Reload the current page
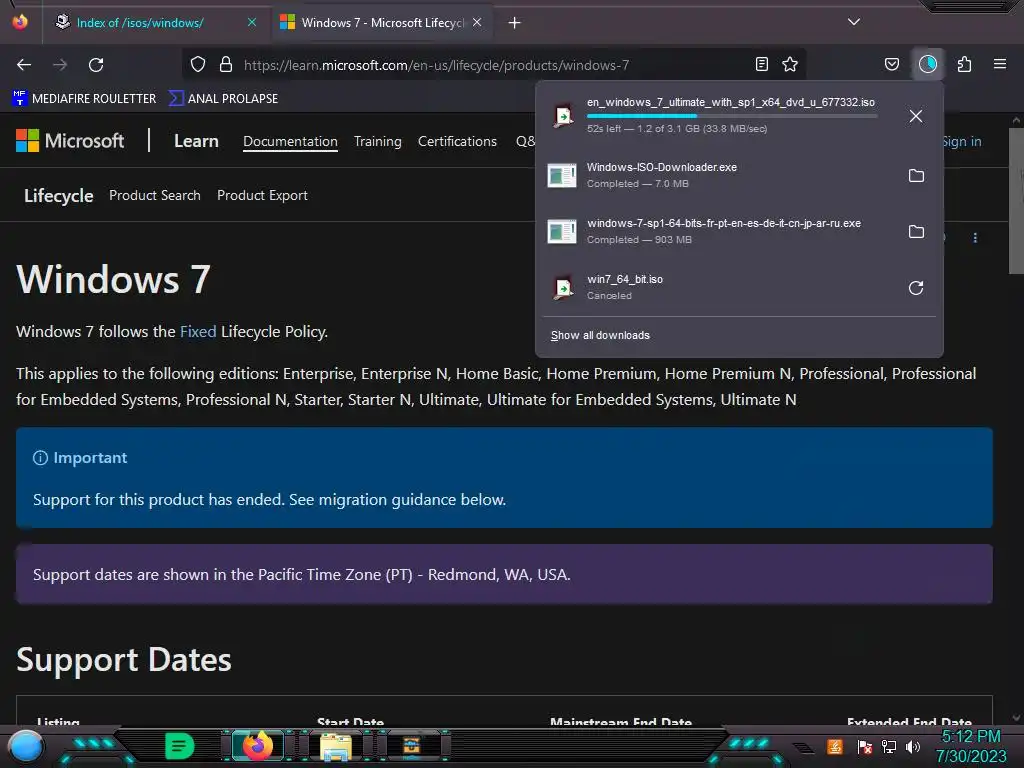The height and width of the screenshot is (768, 1024). [96, 65]
